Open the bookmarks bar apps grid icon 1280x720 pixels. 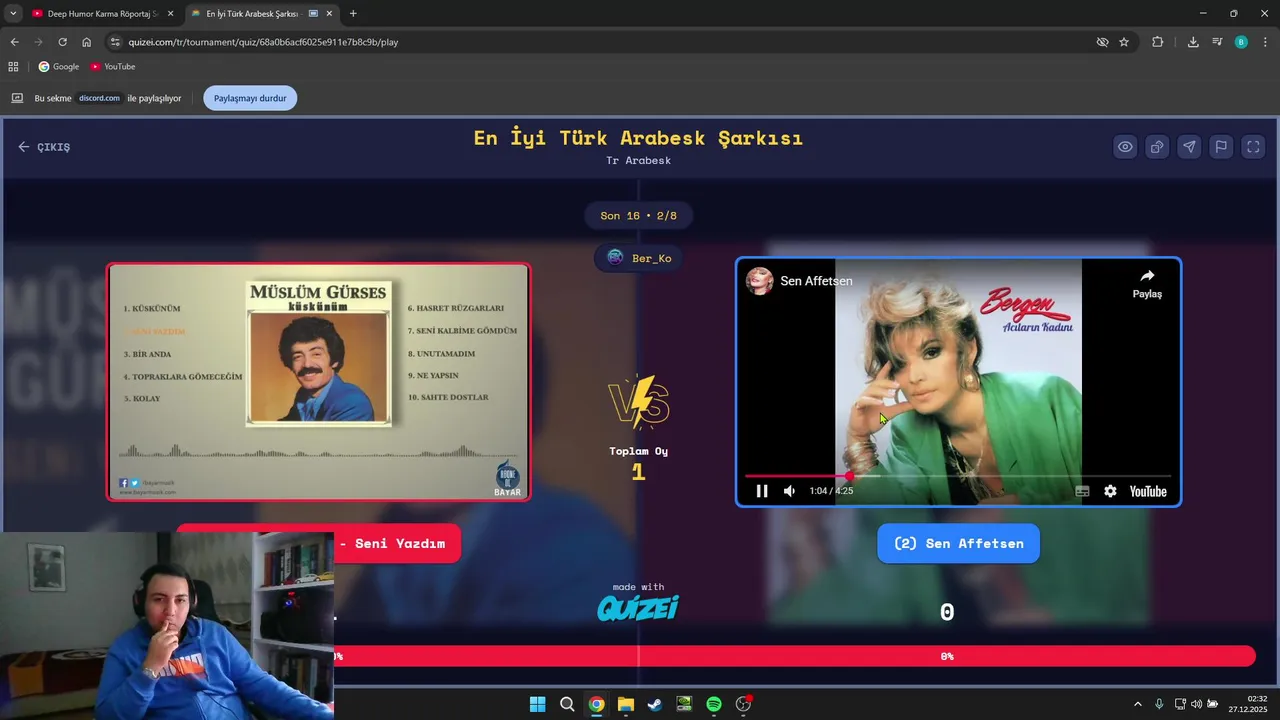pyautogui.click(x=13, y=67)
